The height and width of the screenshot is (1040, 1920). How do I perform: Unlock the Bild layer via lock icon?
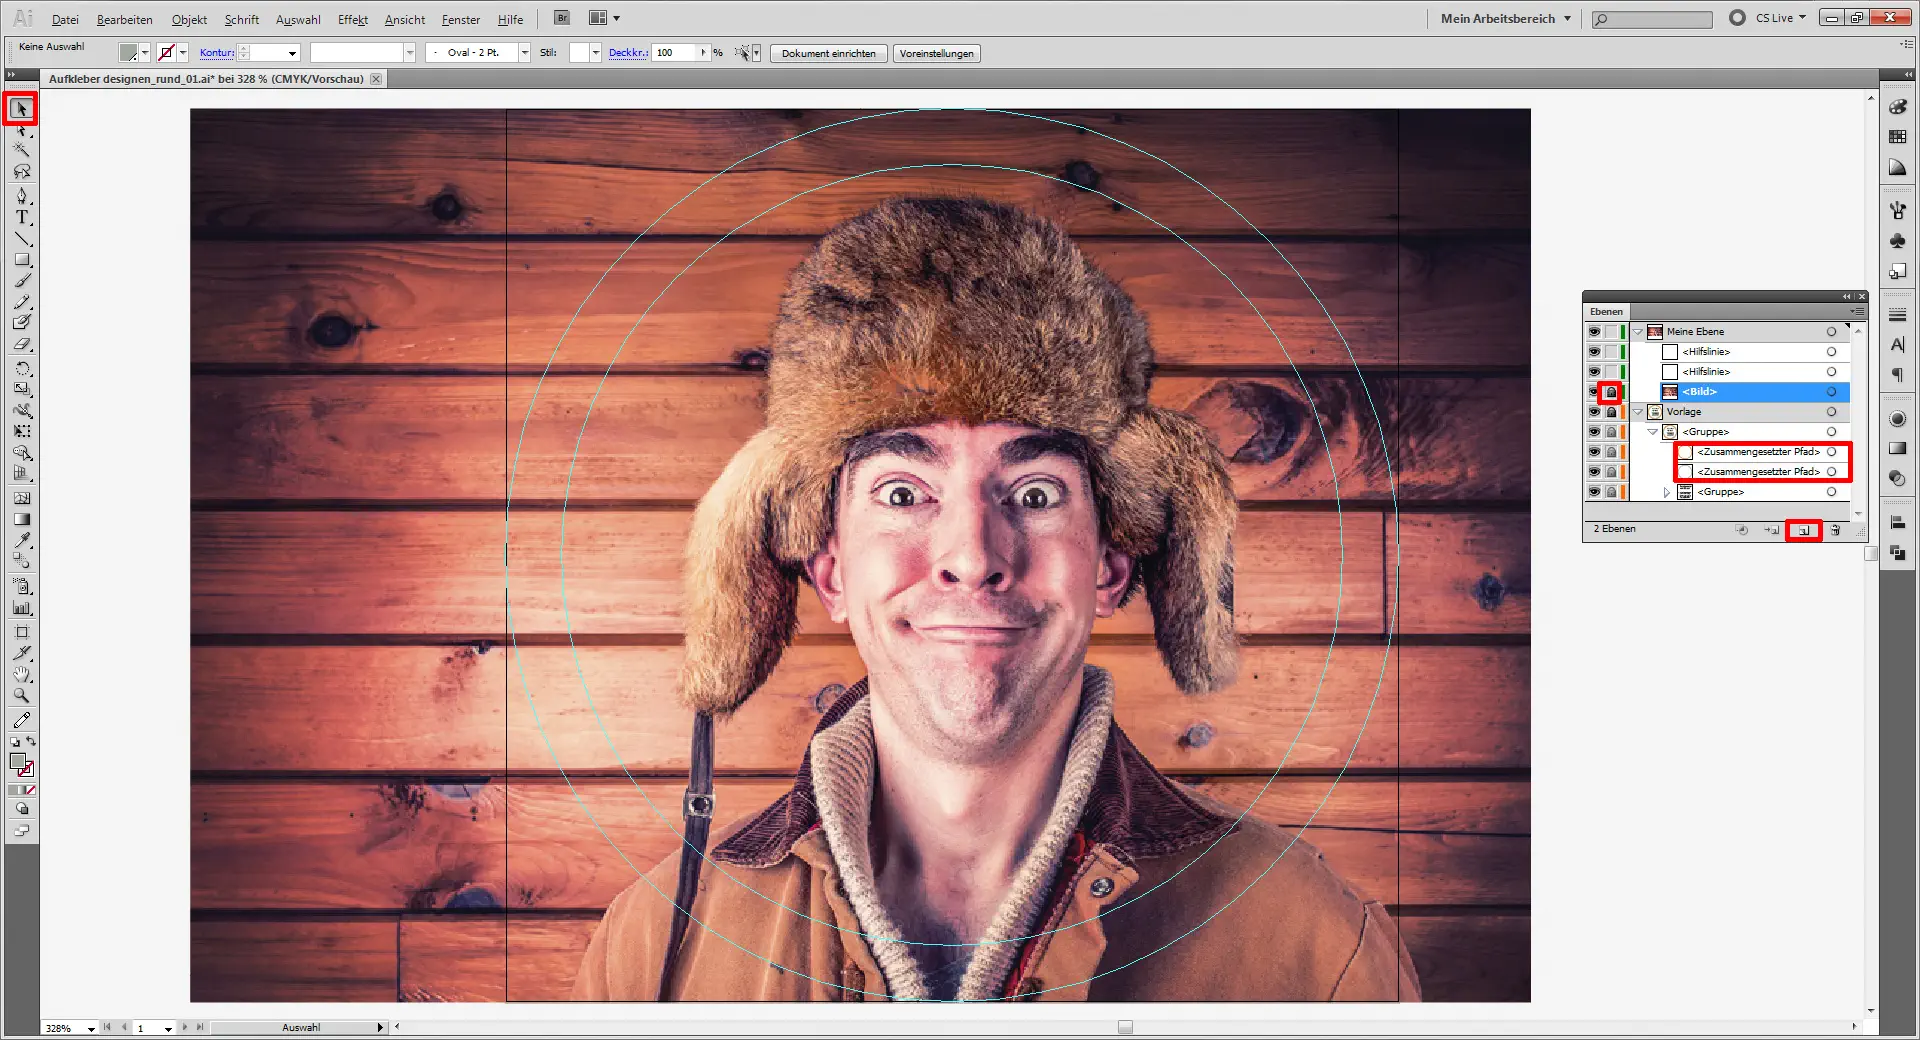click(x=1610, y=392)
